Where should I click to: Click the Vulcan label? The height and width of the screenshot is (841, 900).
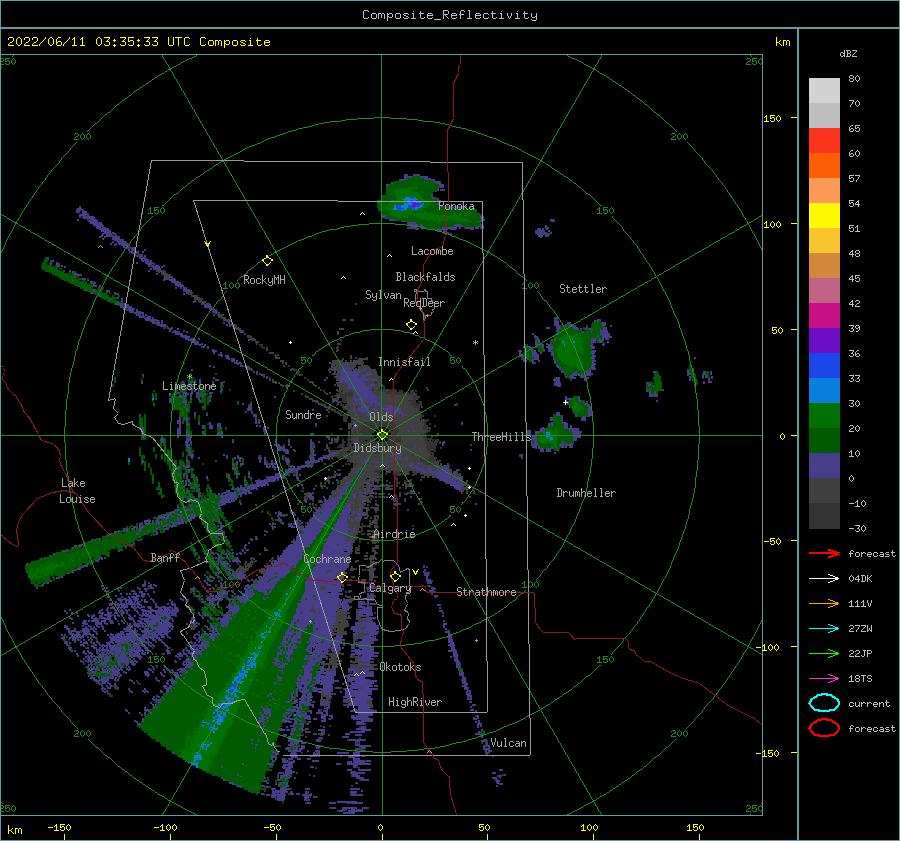(x=508, y=743)
